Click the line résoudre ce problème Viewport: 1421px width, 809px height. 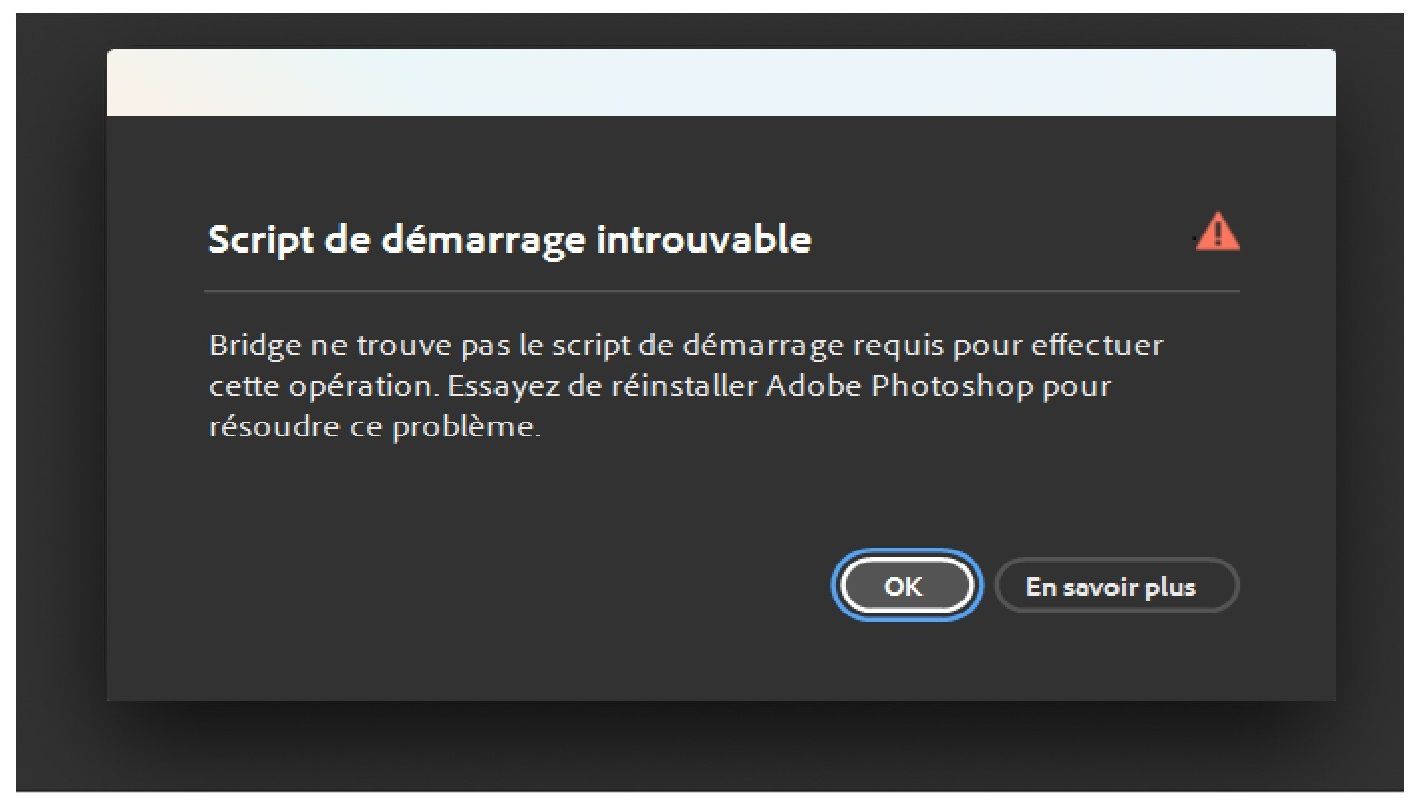pyautogui.click(x=374, y=428)
